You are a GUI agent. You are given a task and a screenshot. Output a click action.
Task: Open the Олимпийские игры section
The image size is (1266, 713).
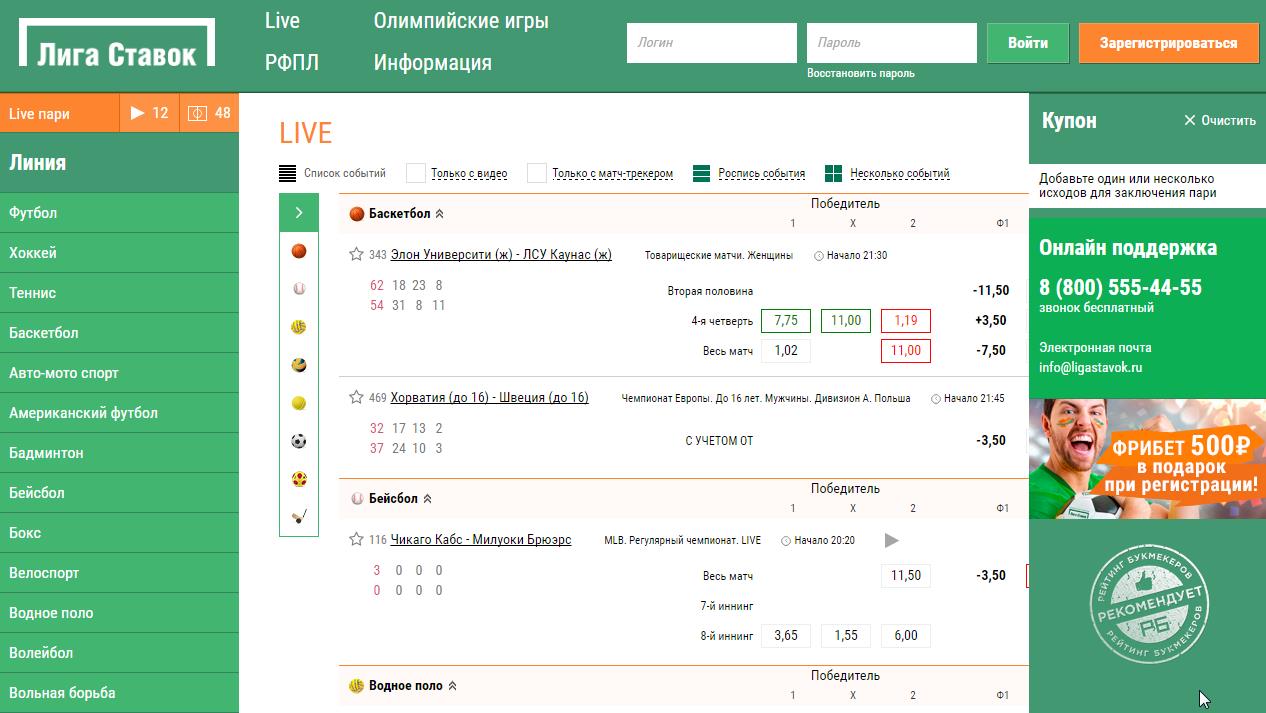point(461,20)
